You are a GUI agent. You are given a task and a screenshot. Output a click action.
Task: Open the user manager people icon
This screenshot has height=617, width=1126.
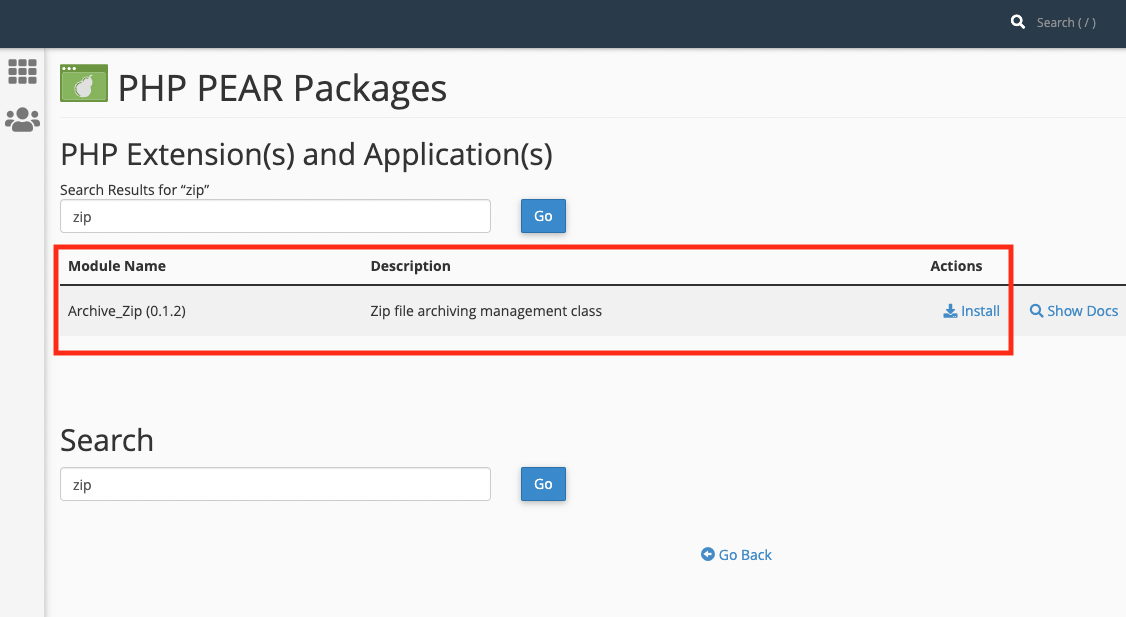22,119
